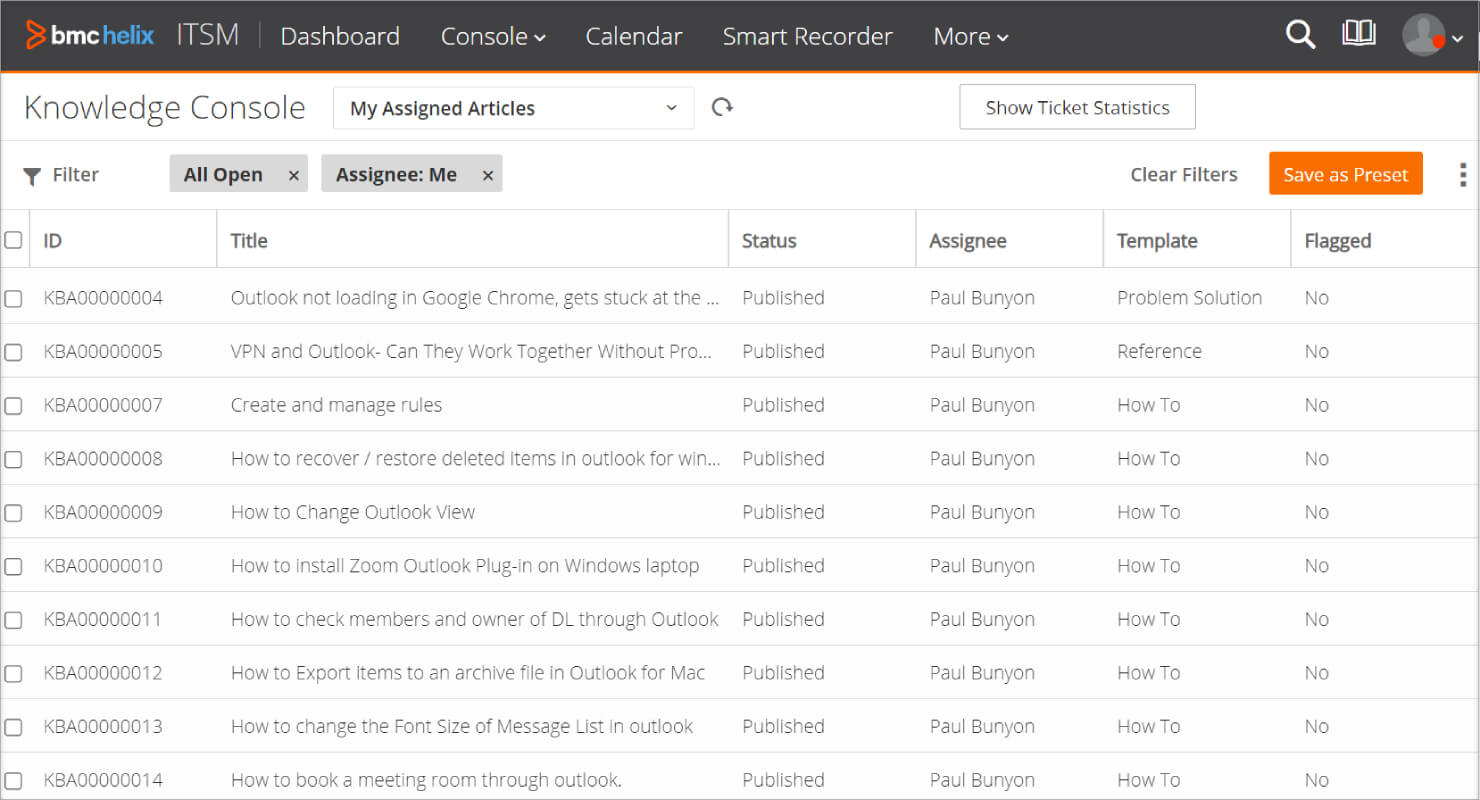
Task: Refresh the article list
Action: pyautogui.click(x=722, y=107)
